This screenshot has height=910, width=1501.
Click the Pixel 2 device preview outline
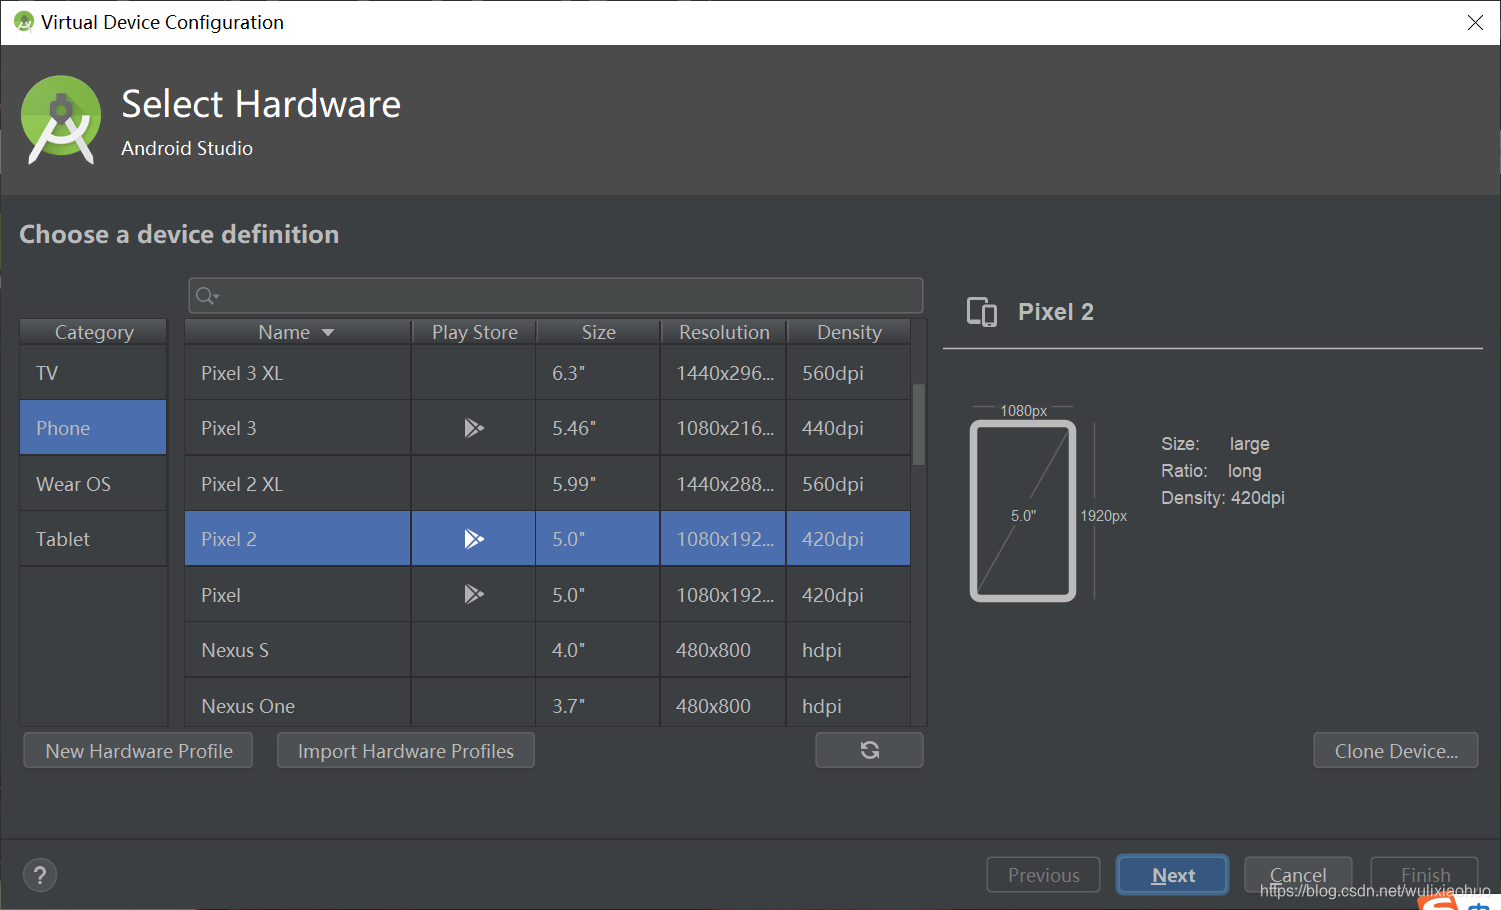tap(1023, 511)
